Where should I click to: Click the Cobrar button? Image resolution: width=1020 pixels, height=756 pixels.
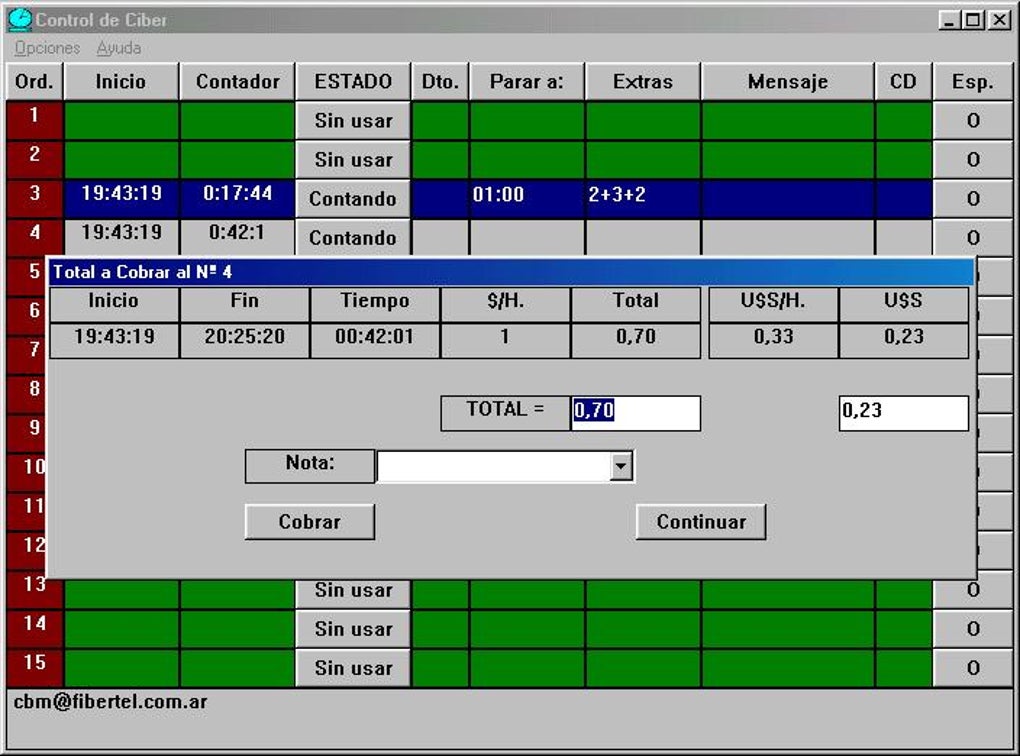click(x=308, y=521)
